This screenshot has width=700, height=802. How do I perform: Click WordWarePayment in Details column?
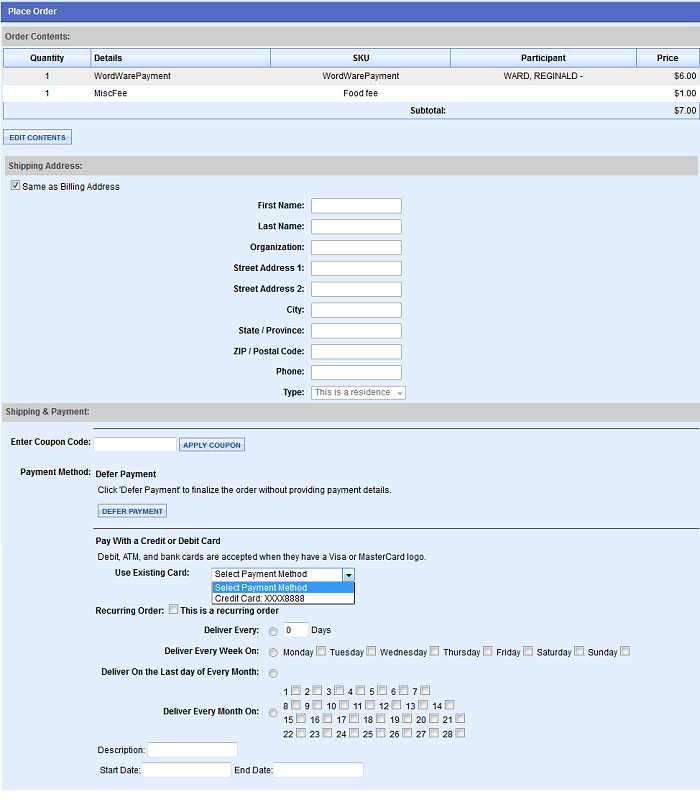click(x=132, y=76)
